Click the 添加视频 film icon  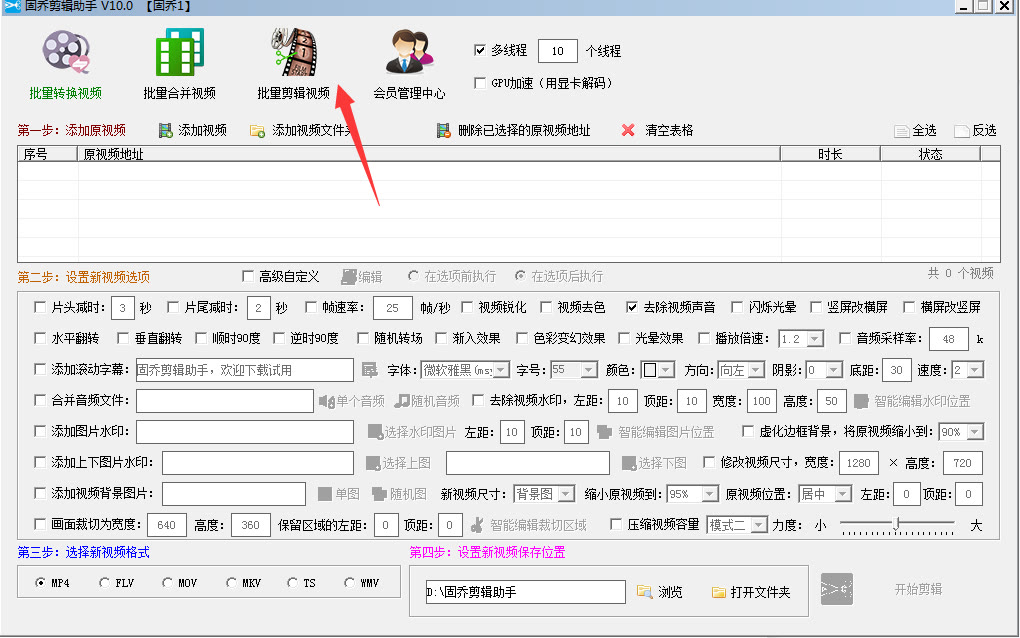(166, 131)
